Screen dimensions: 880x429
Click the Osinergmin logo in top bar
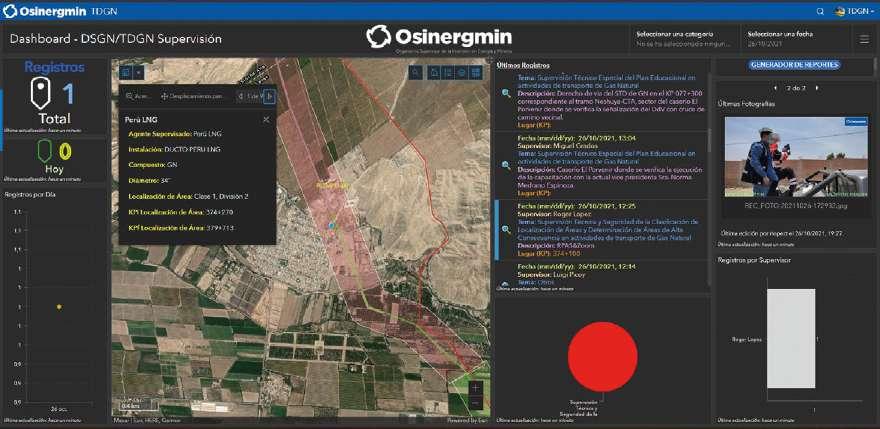pyautogui.click(x=45, y=11)
